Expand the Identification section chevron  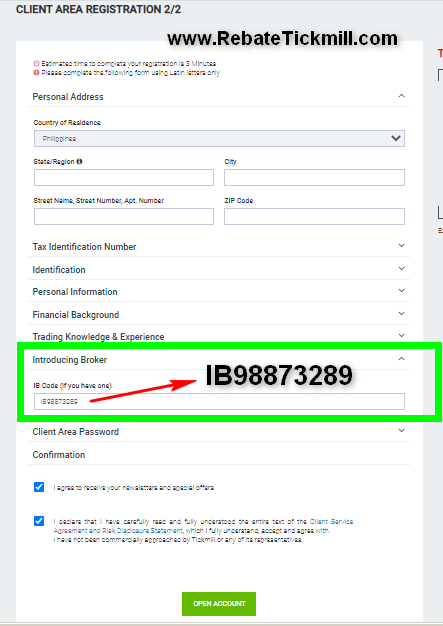(x=401, y=269)
